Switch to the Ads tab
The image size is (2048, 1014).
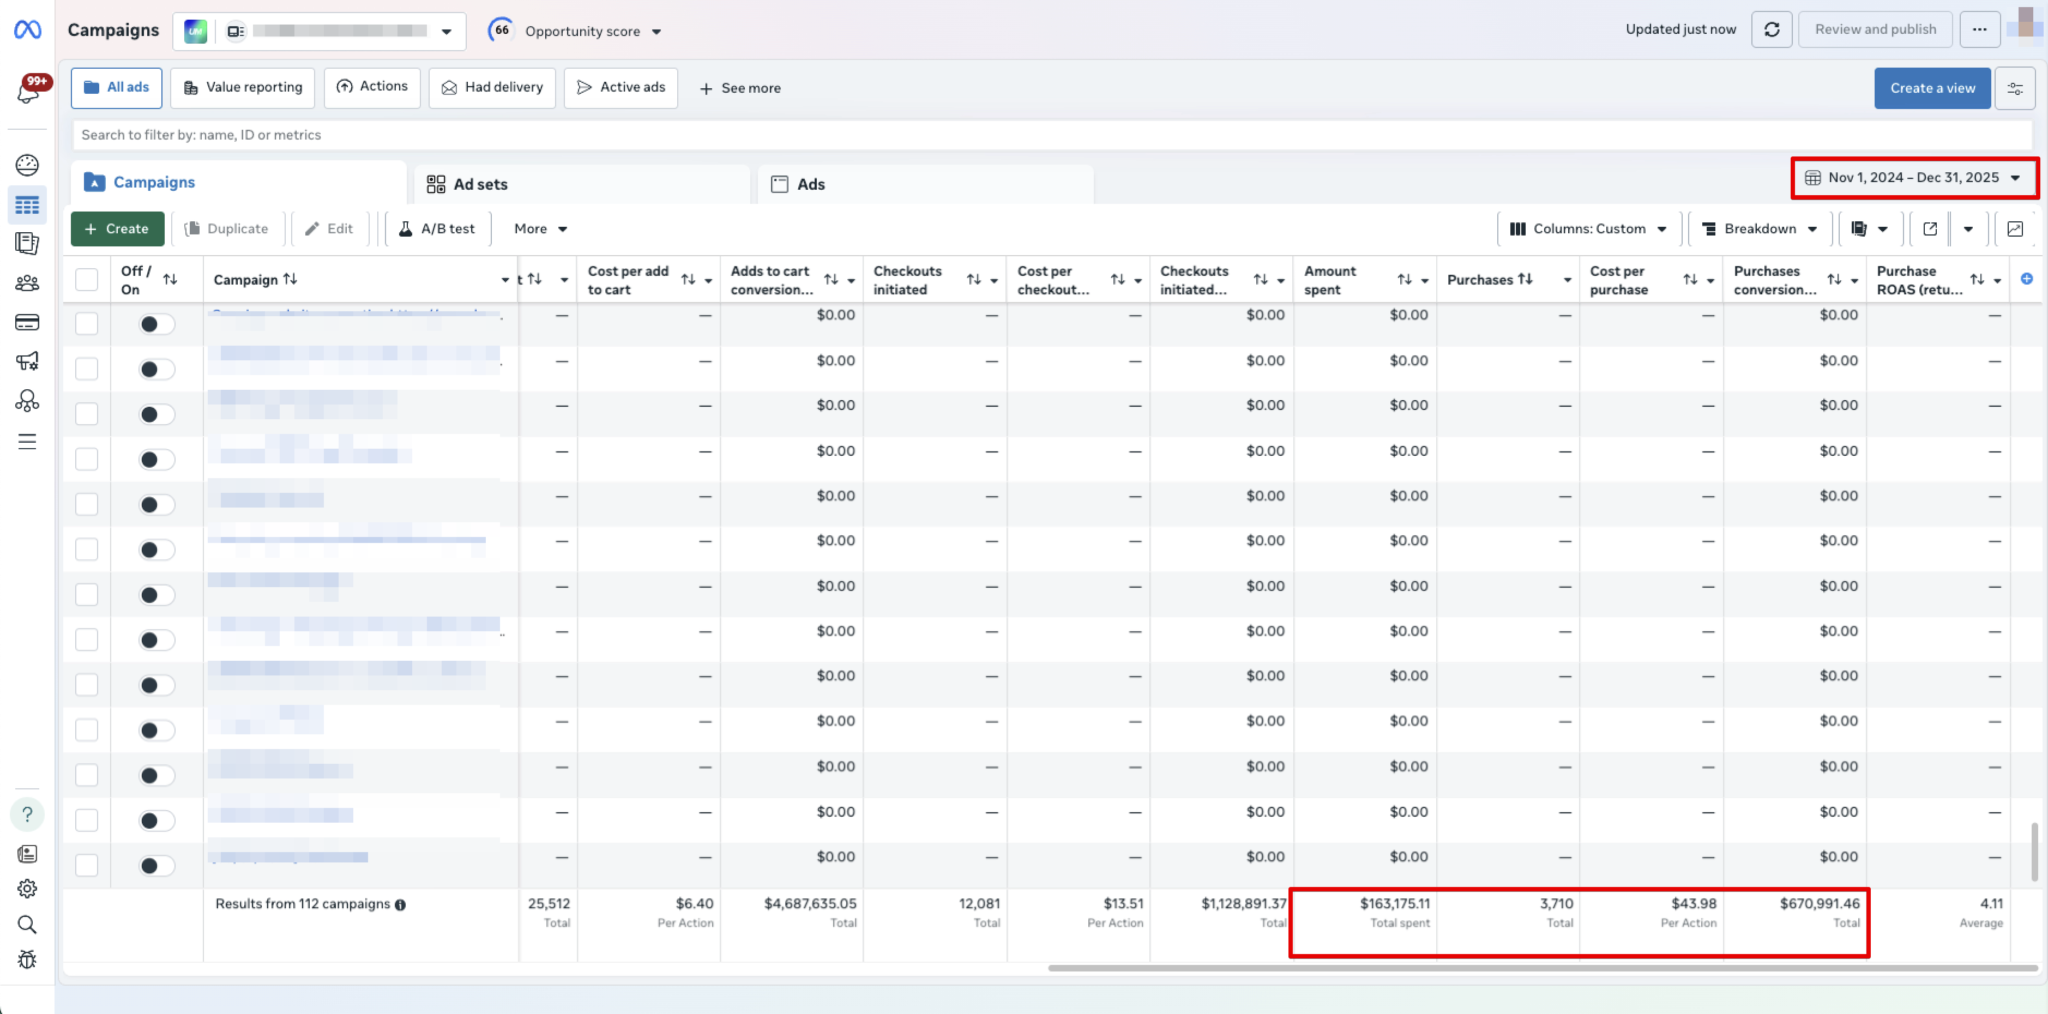[810, 184]
